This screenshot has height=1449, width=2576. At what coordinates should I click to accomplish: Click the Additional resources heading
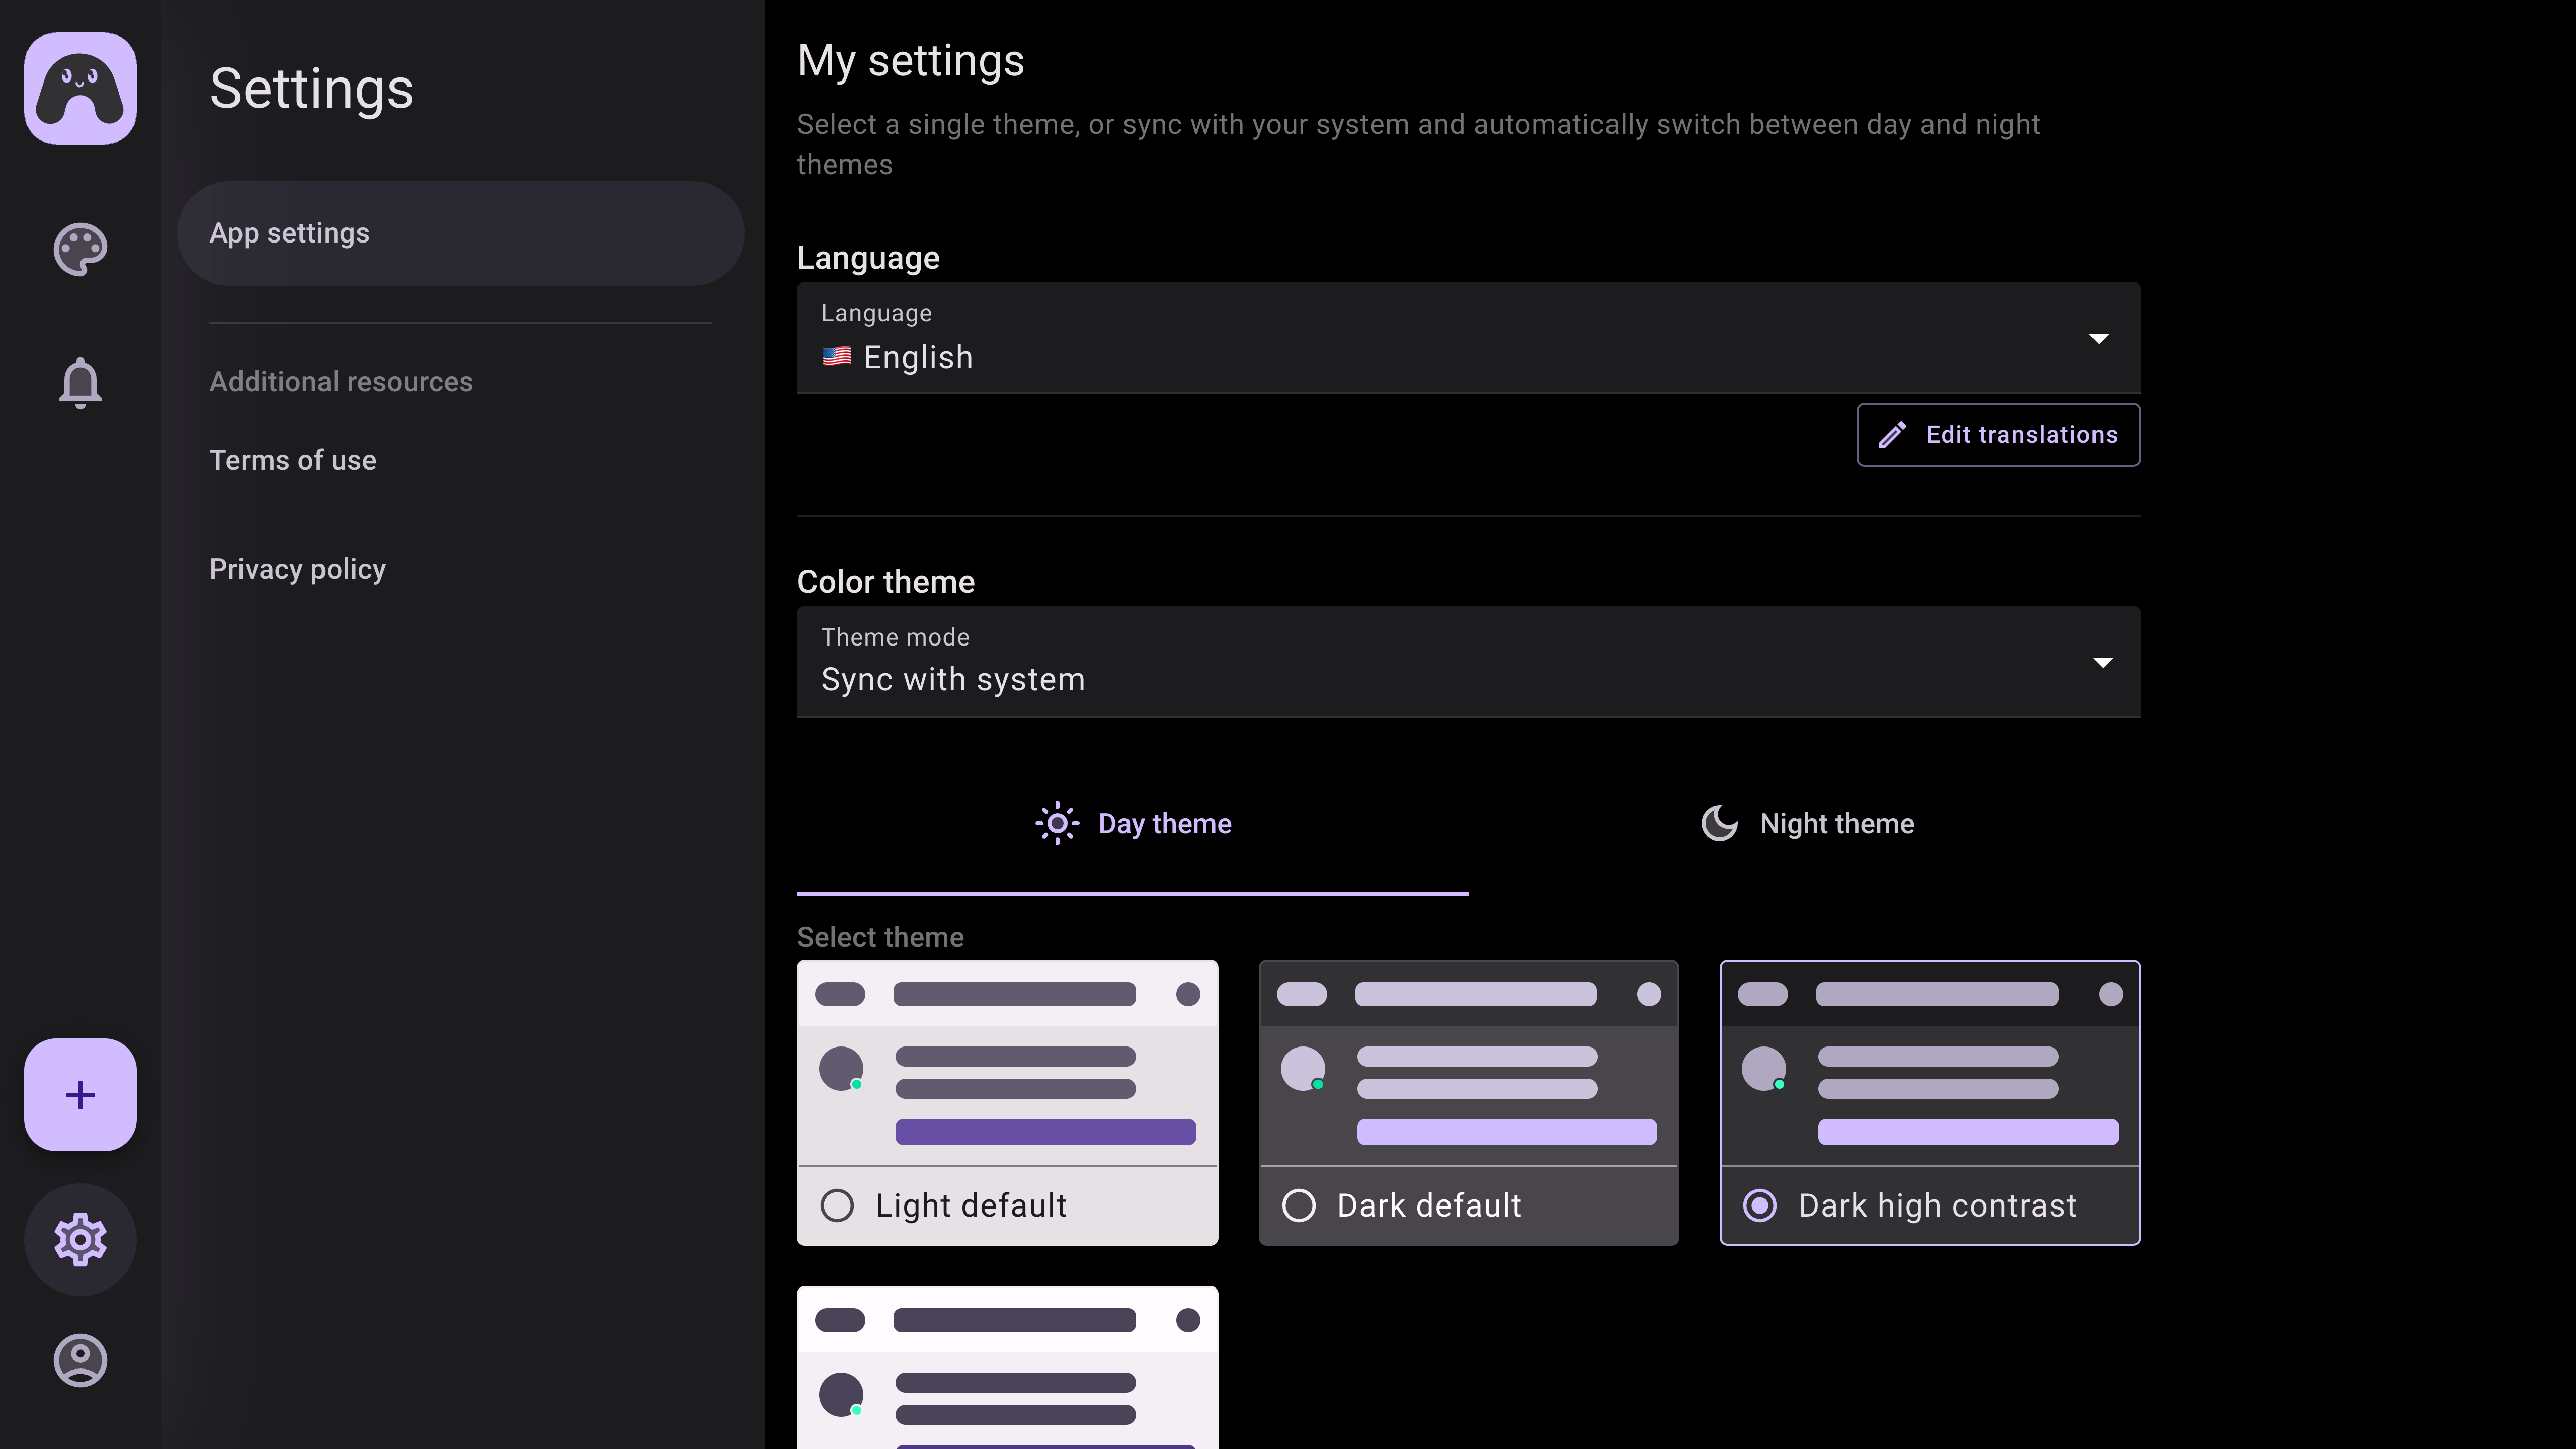[x=341, y=382]
